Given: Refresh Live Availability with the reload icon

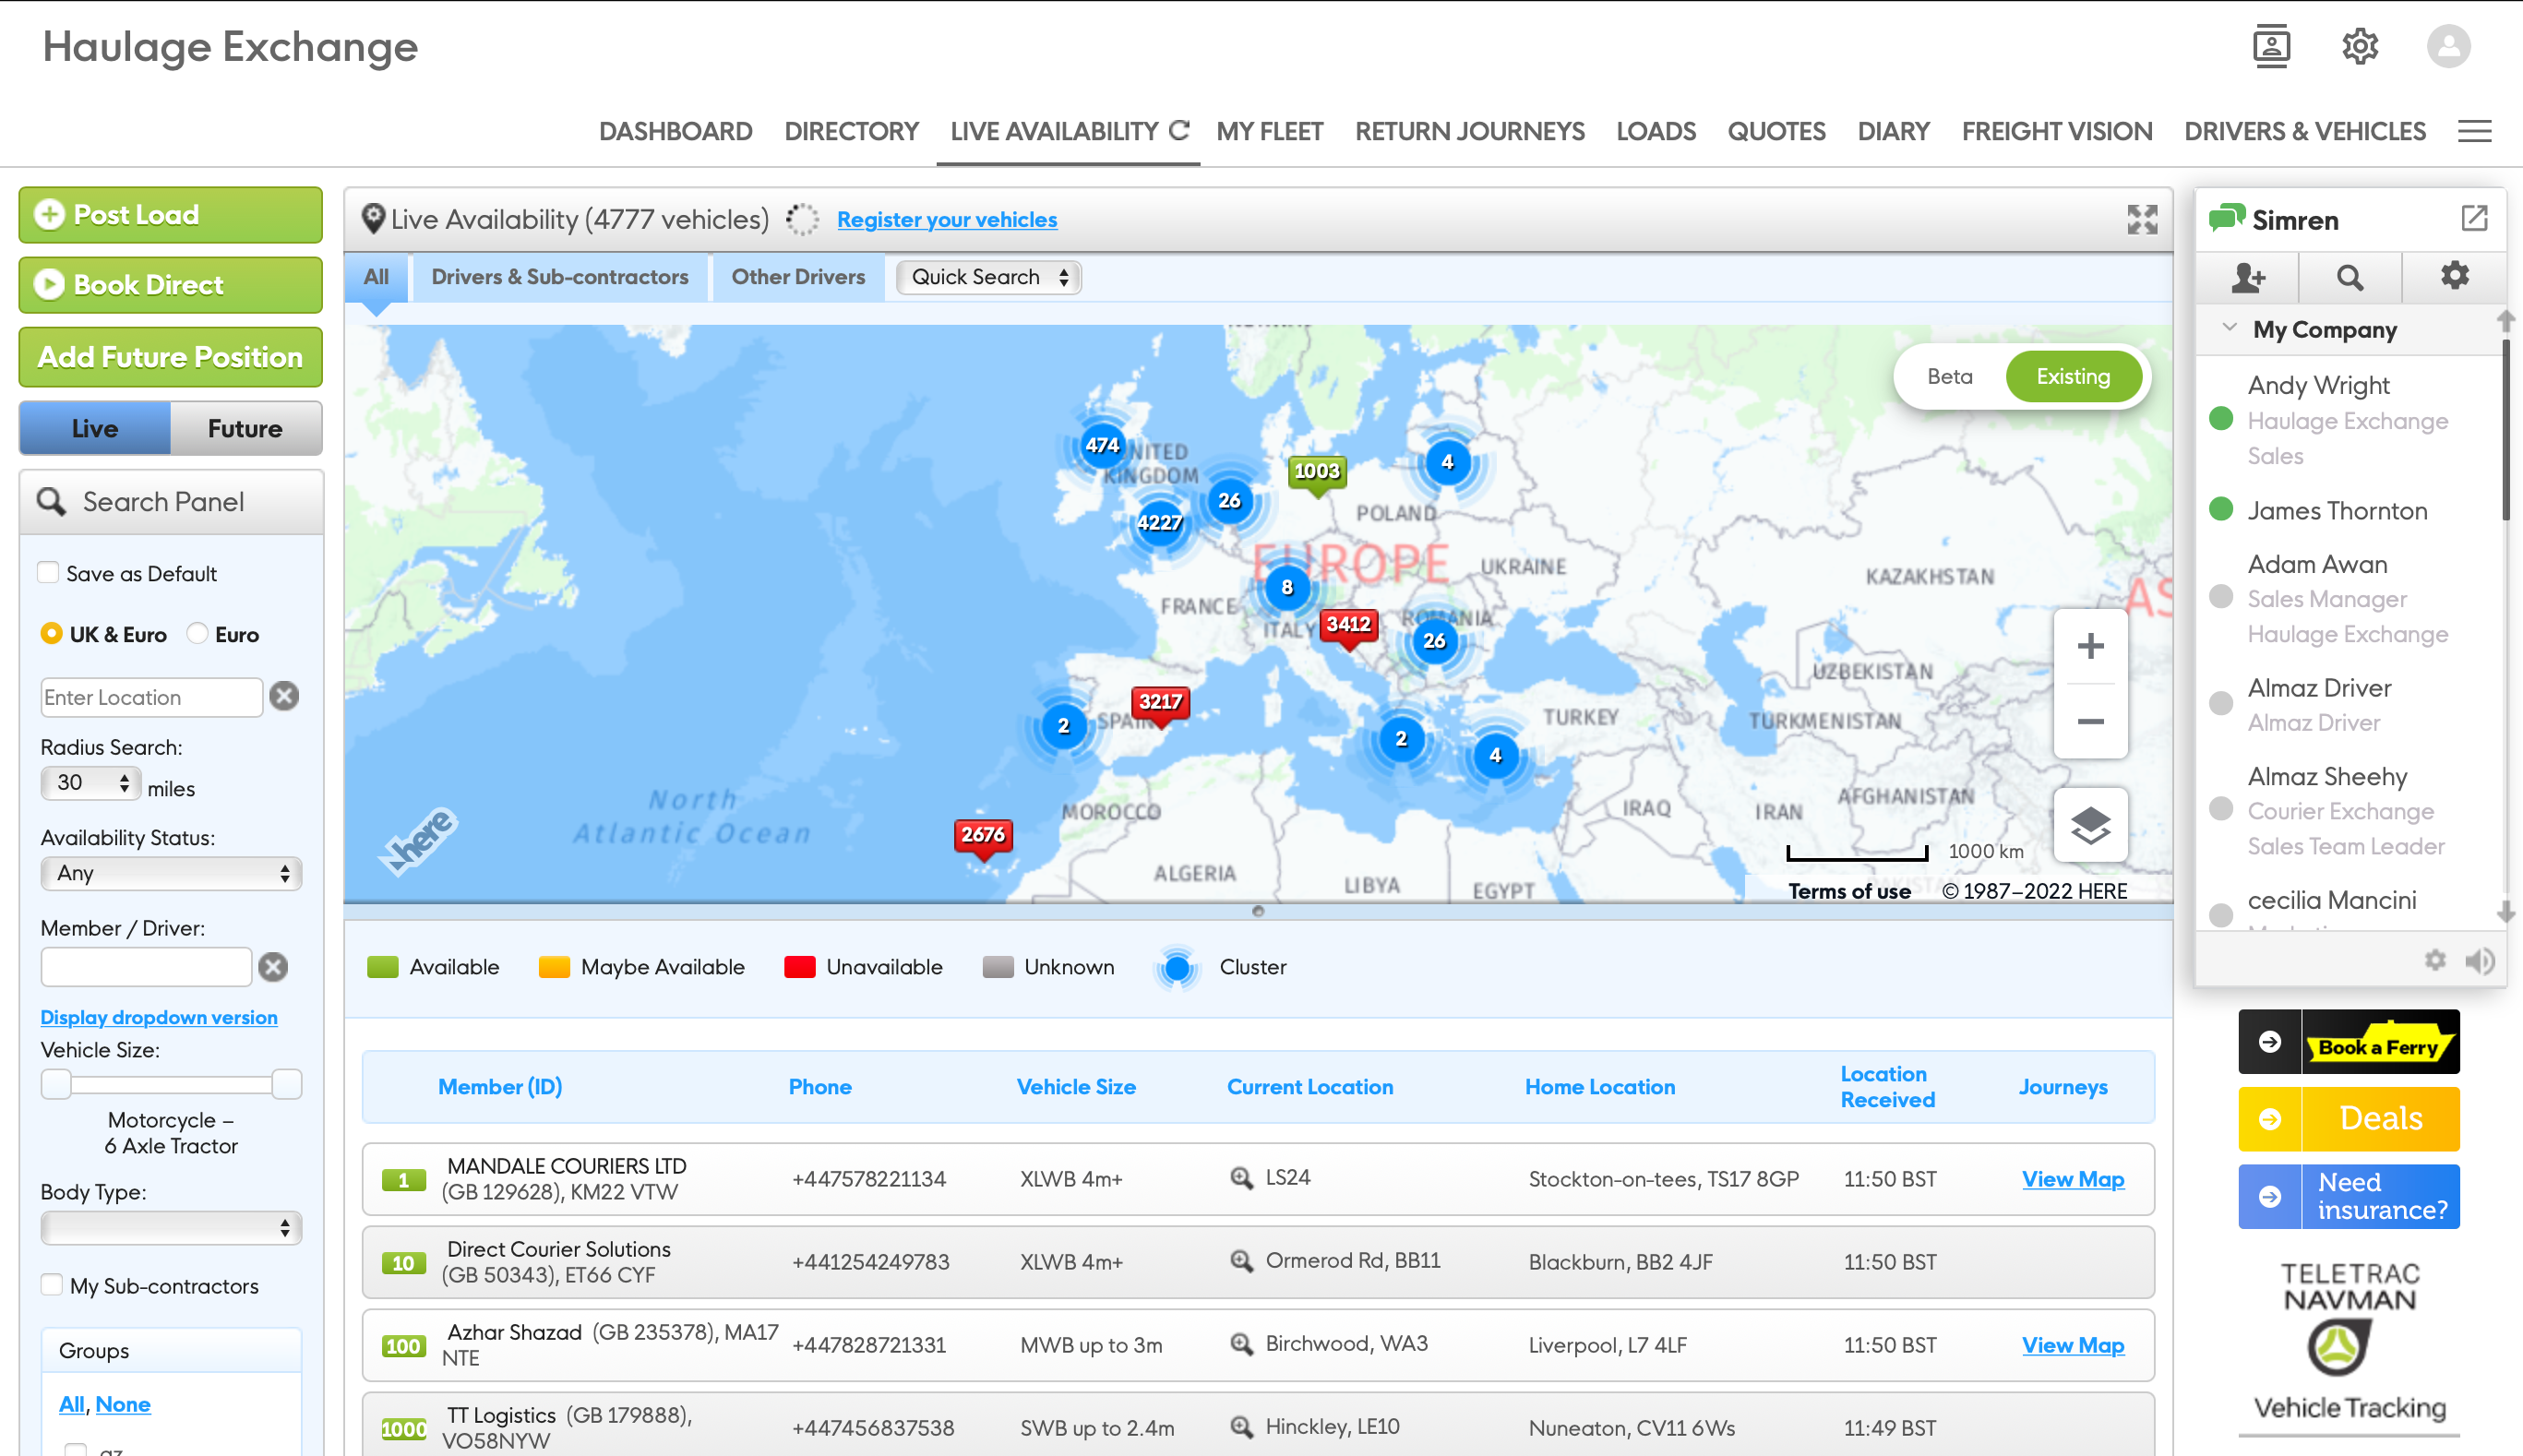Looking at the screenshot, I should [1179, 130].
